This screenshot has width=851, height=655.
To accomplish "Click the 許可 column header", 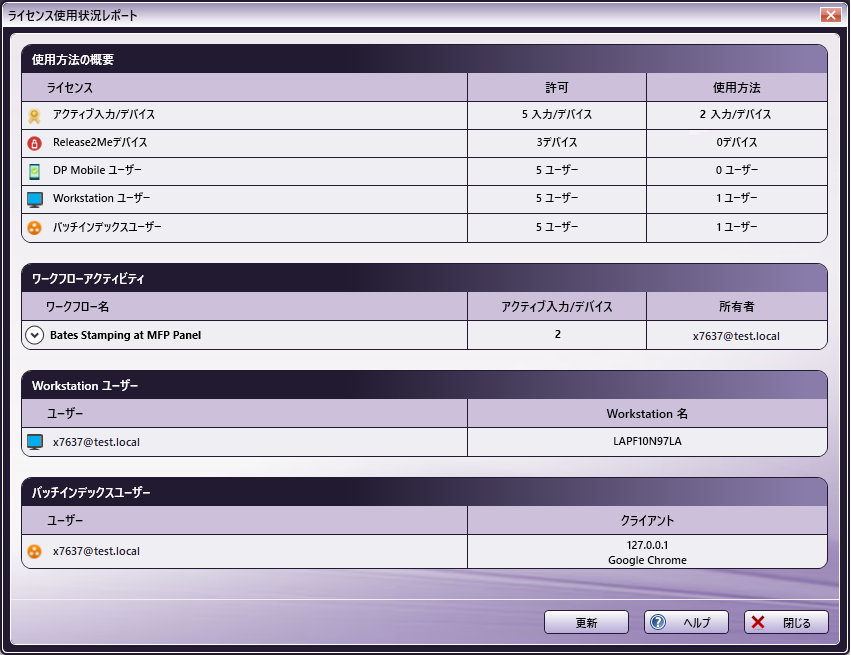I will [557, 88].
